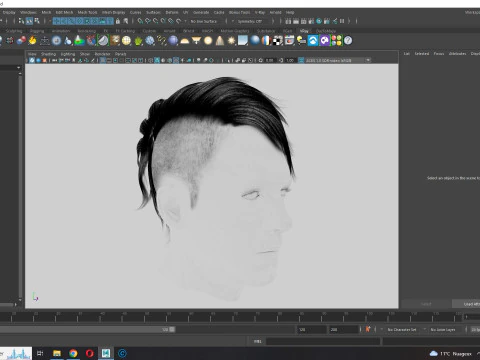Image resolution: width=480 pixels, height=360 pixels.
Task: Open the viewport Renderer menu
Action: (x=102, y=54)
